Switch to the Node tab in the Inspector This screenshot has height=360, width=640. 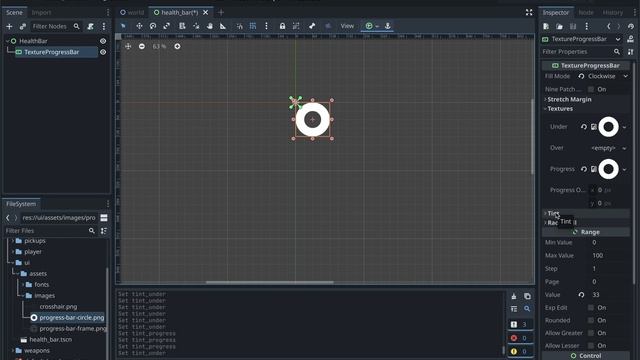586,12
